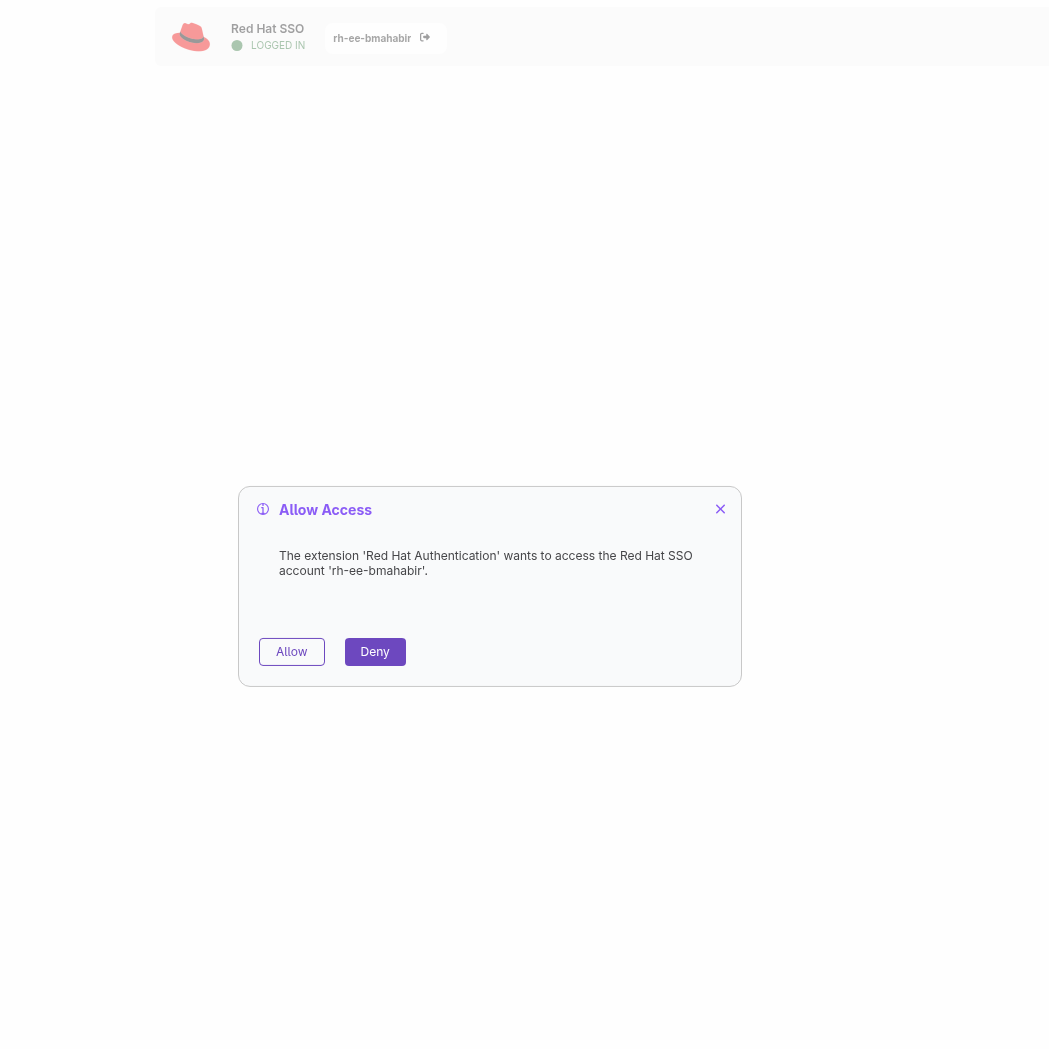Screen dimensions: 1049x1049
Task: Click empty header bar right of account chip
Action: (x=736, y=37)
